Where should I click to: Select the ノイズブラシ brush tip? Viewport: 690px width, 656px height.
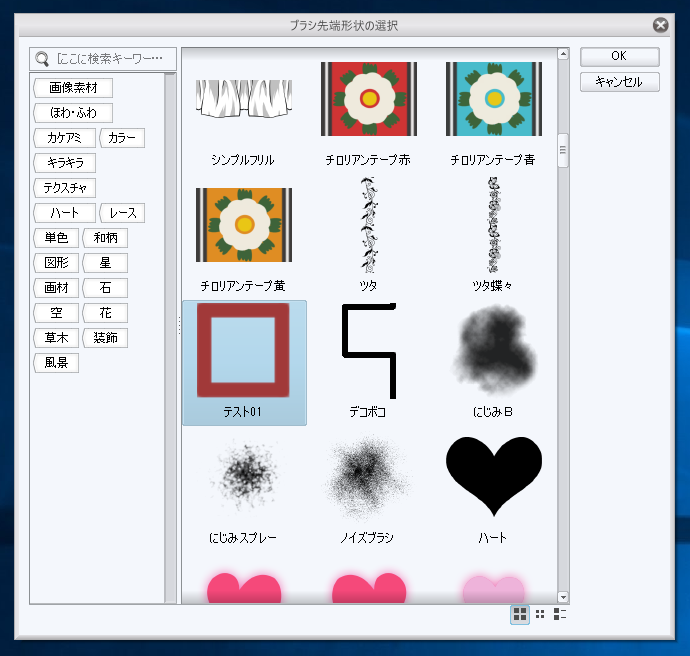coord(369,476)
